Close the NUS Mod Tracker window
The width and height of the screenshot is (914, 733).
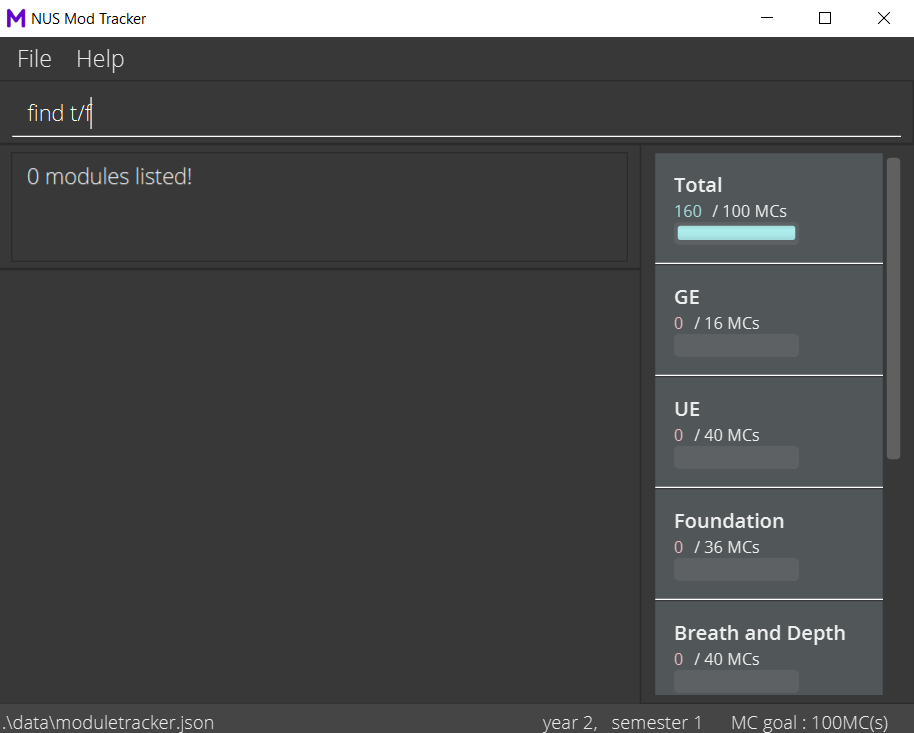pos(884,18)
